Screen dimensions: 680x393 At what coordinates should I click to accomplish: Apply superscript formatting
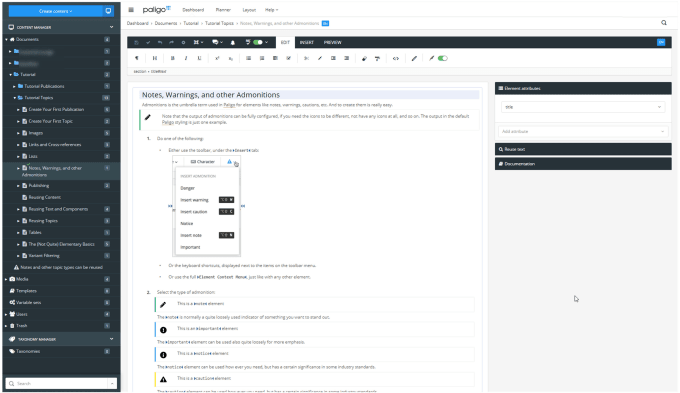pyautogui.click(x=217, y=59)
